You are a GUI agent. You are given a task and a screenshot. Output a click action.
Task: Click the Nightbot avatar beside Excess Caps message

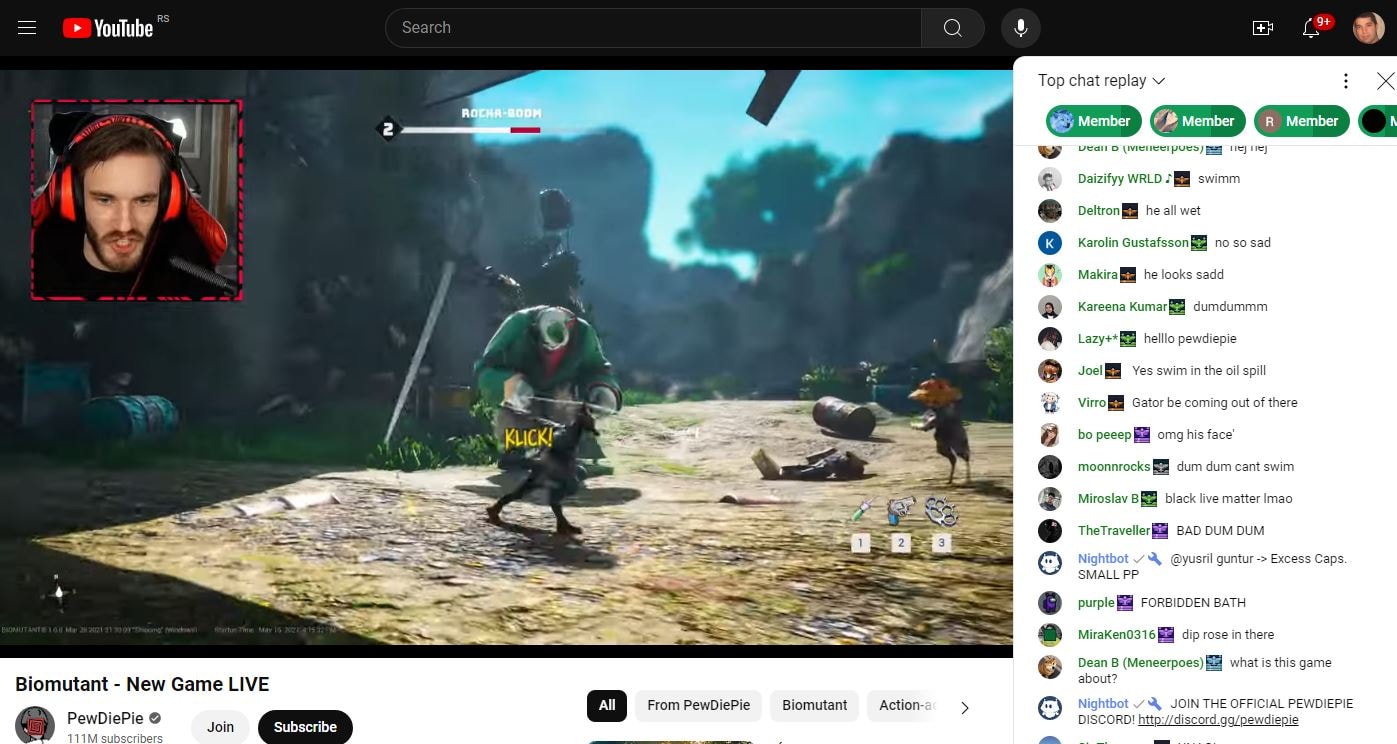pyautogui.click(x=1050, y=563)
